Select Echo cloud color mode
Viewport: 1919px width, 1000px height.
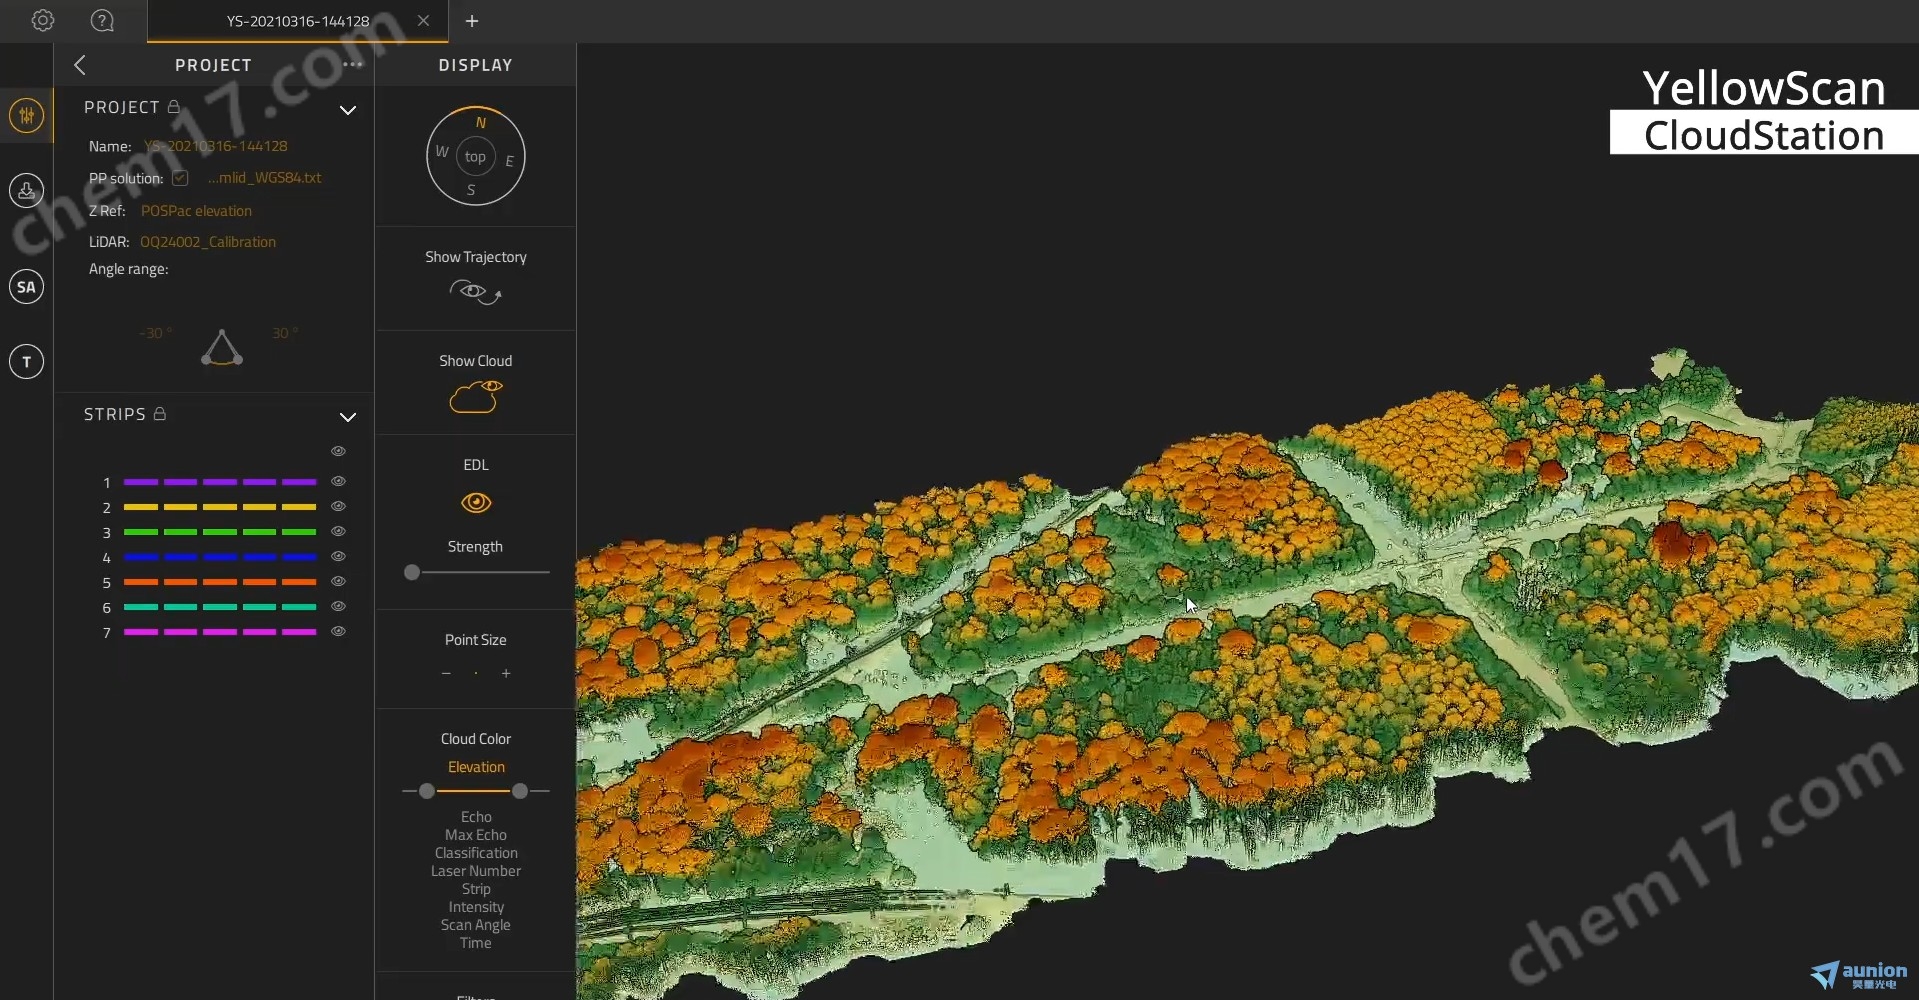point(476,817)
